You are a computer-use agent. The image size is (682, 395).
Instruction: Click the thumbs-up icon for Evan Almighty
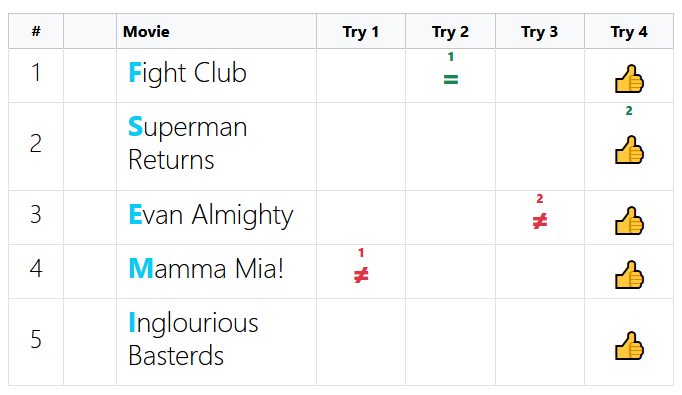(629, 221)
